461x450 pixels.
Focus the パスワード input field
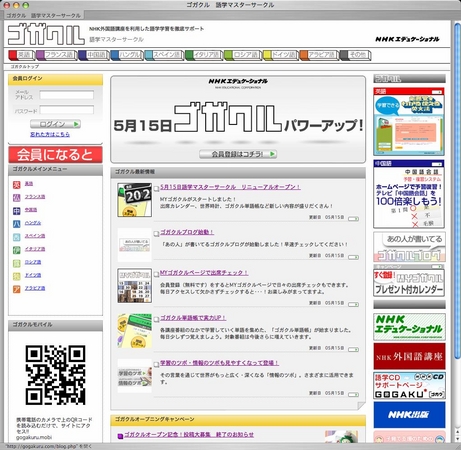67,110
